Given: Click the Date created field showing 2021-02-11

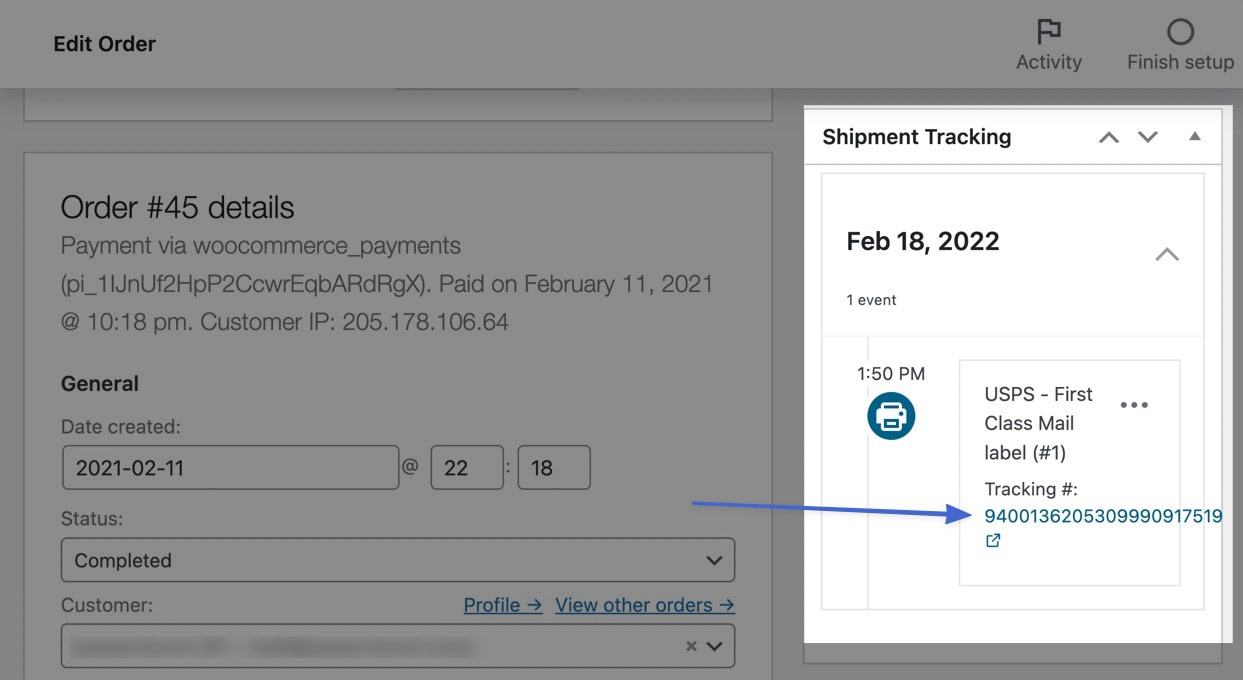Looking at the screenshot, I should pyautogui.click(x=230, y=467).
